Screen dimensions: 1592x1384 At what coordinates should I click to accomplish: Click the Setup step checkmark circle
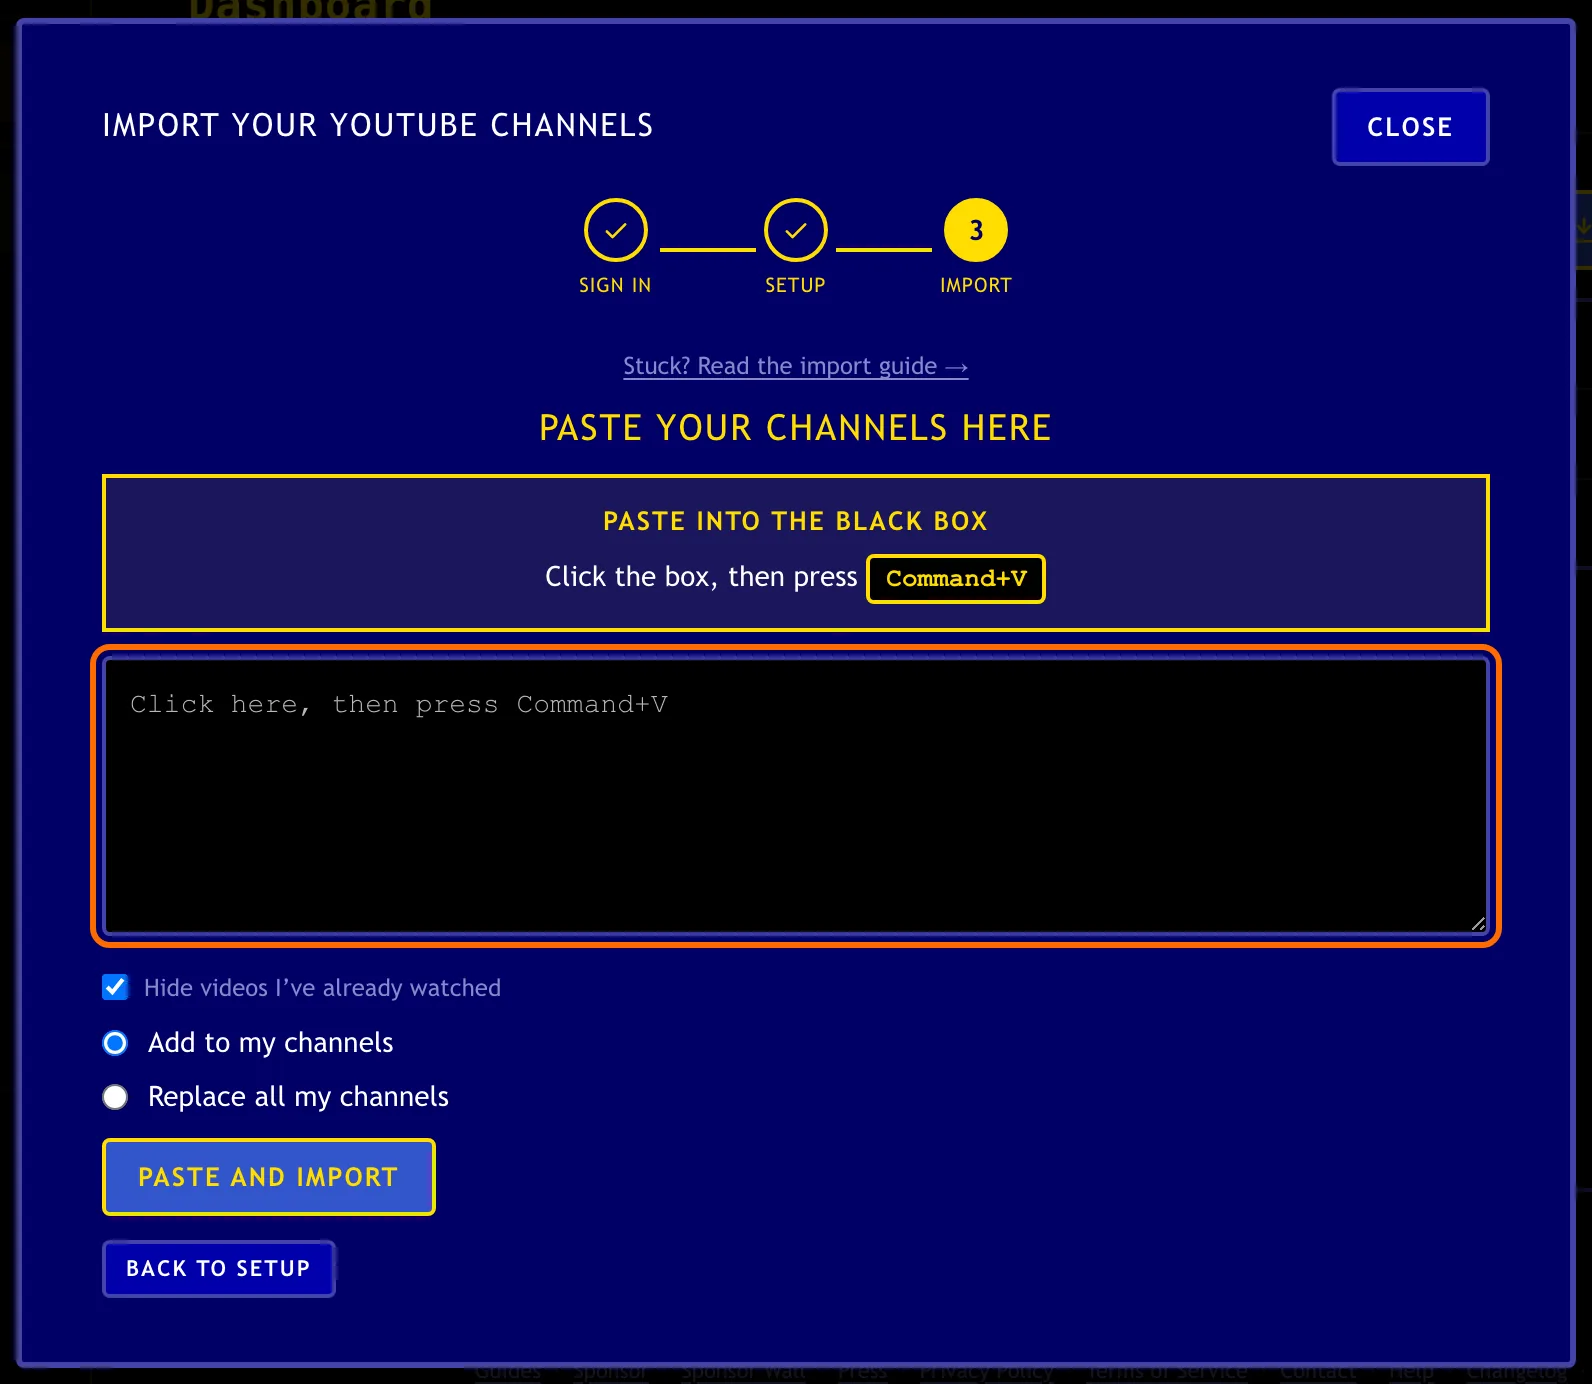[x=796, y=230]
